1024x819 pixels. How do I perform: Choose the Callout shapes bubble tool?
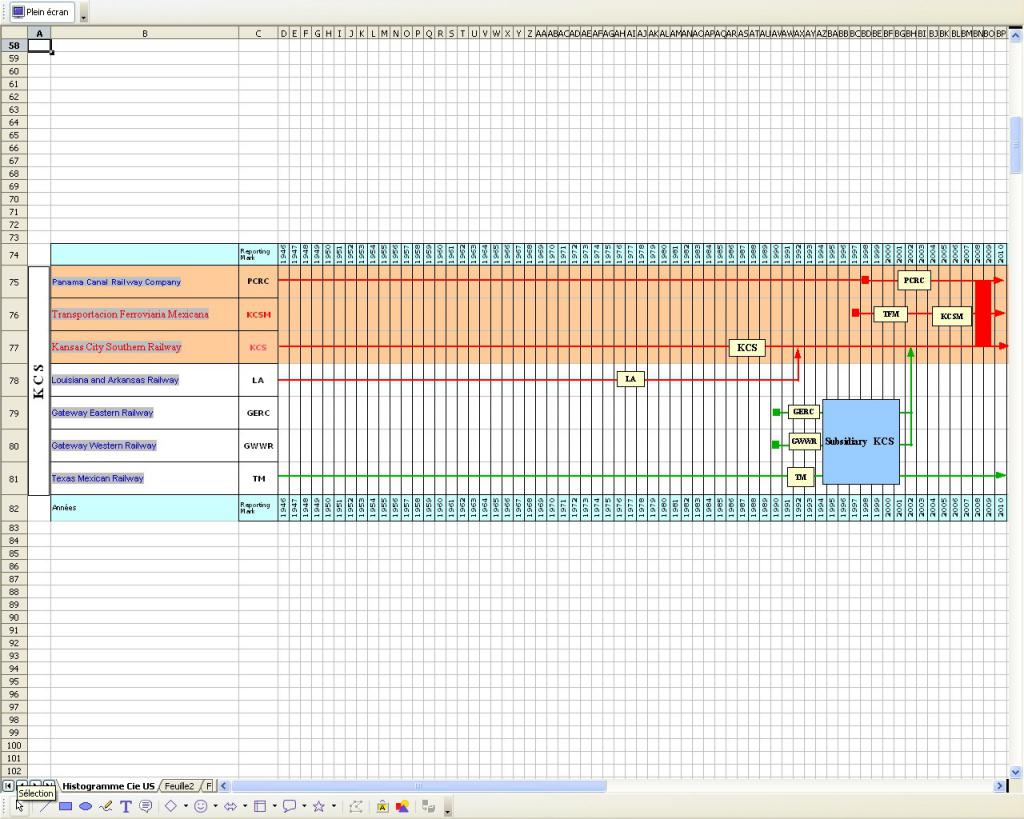coord(289,807)
